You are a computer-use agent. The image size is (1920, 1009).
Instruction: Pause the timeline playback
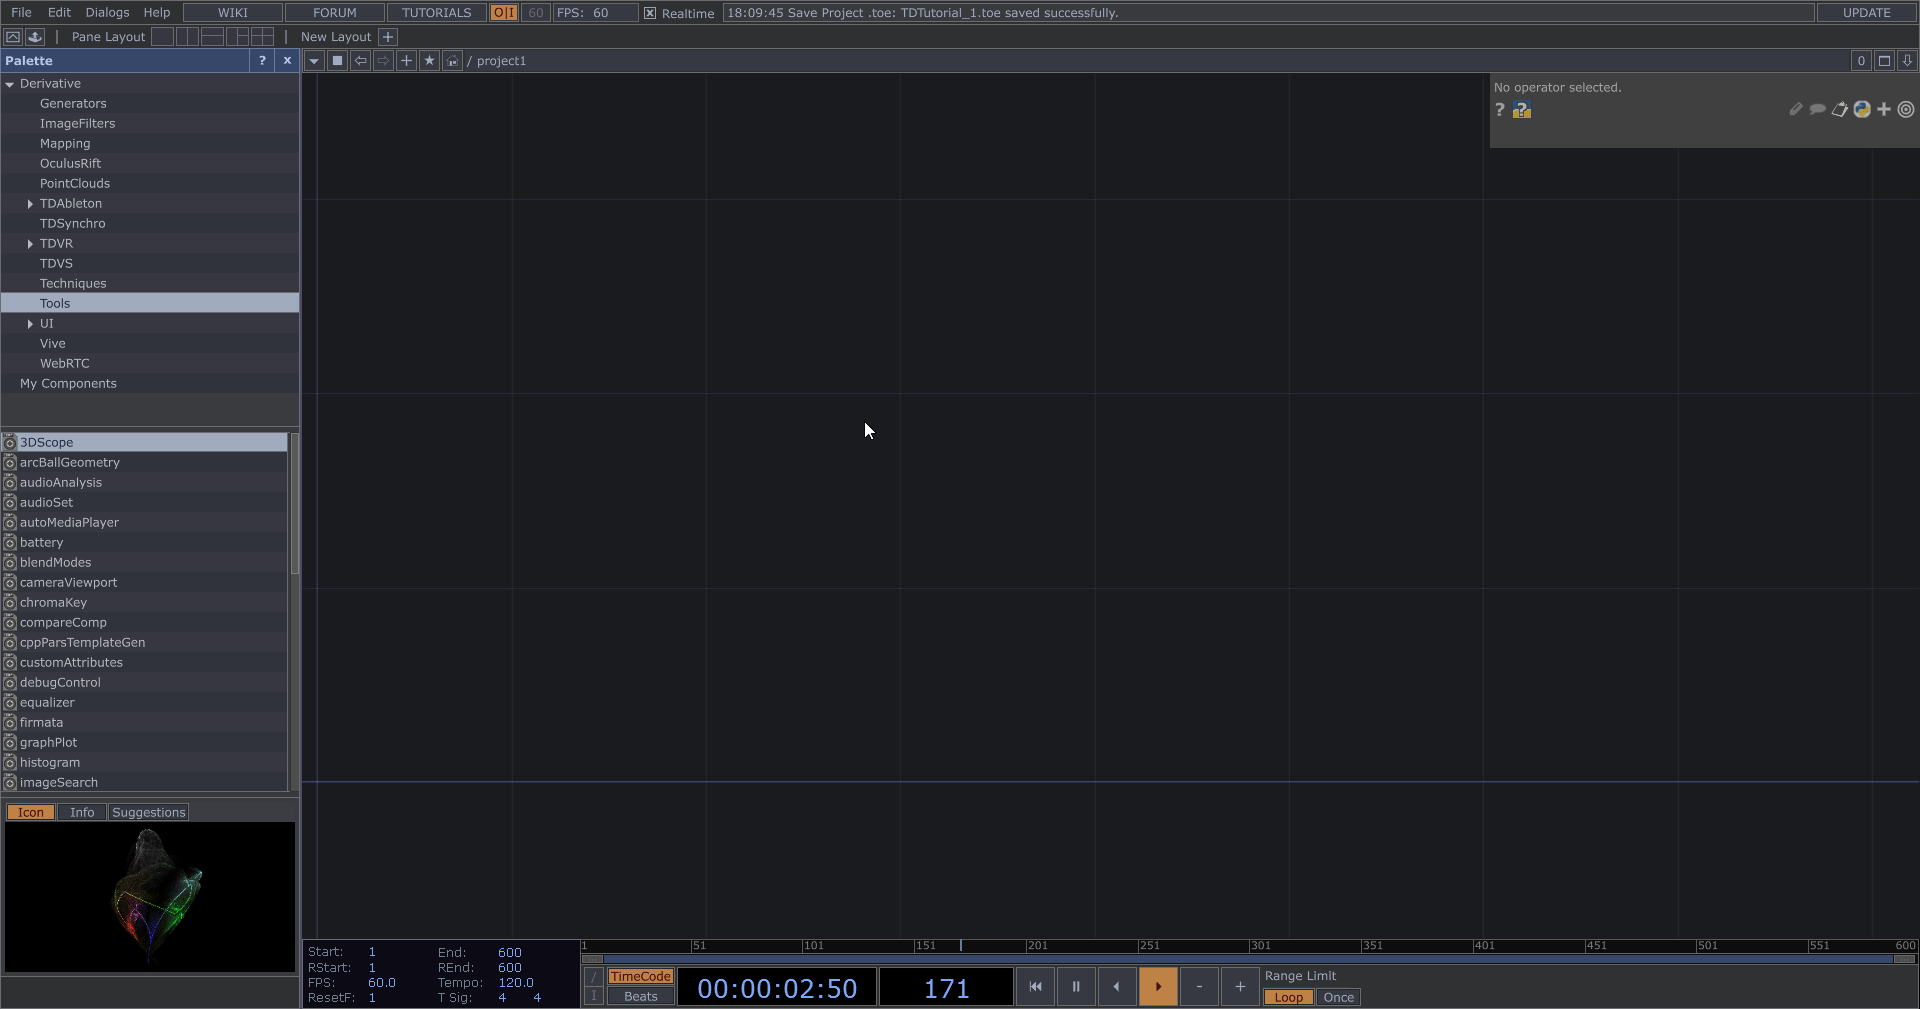(x=1076, y=987)
